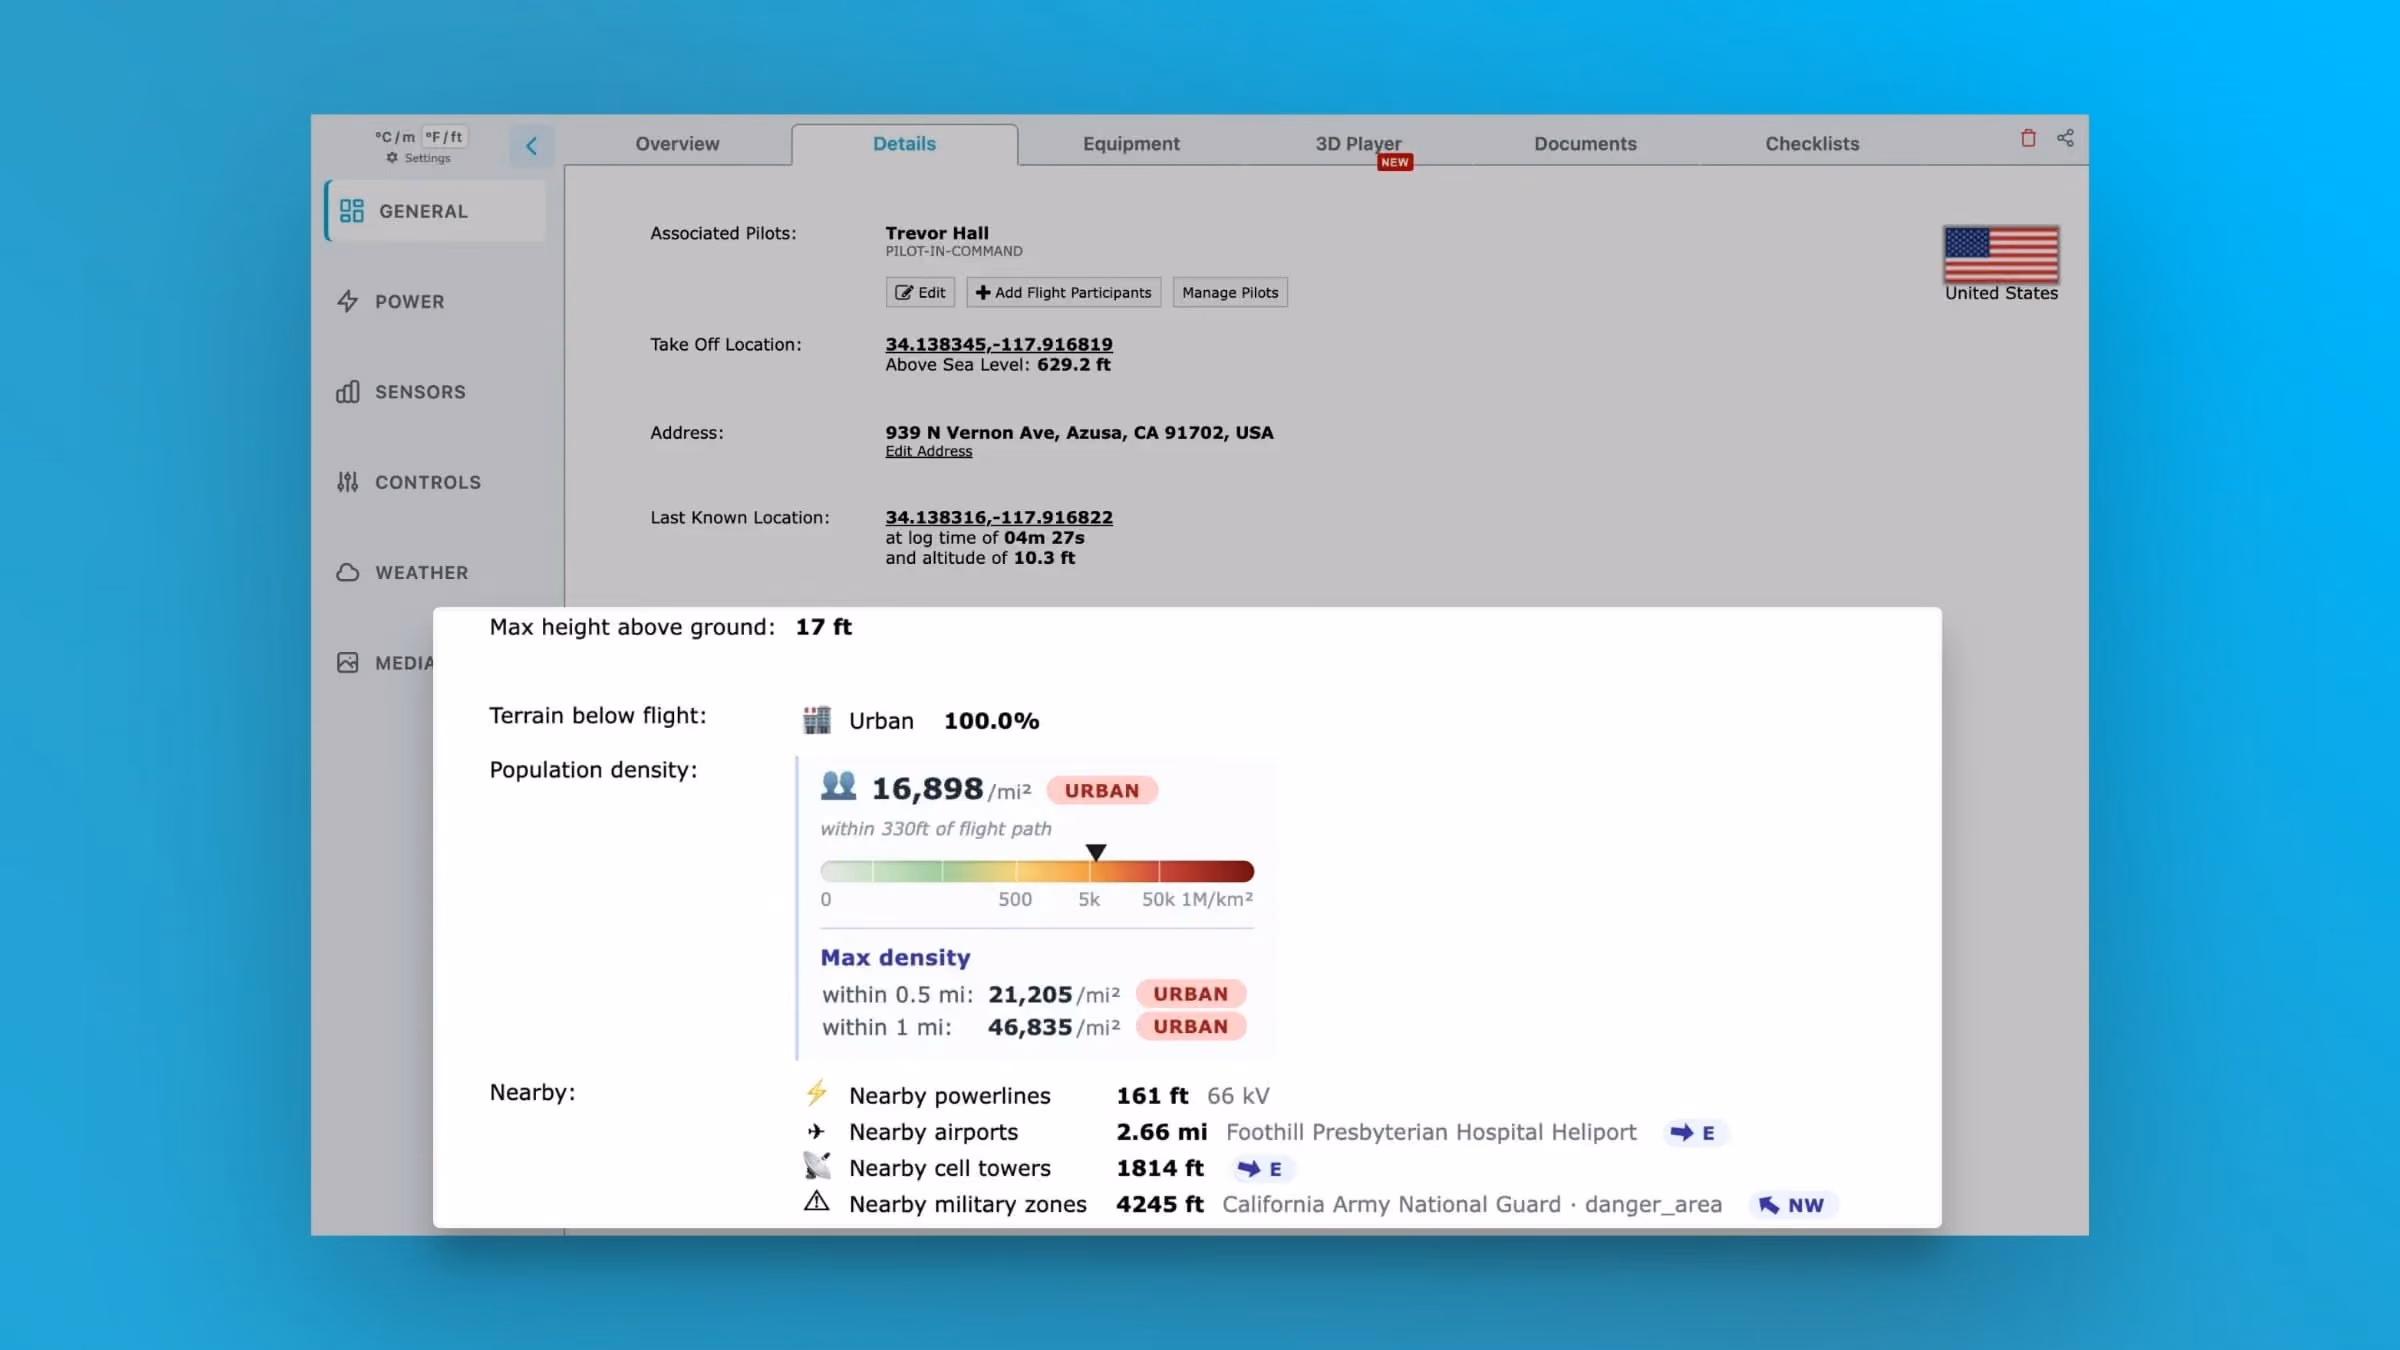Click Add Flight Participants button

click(1064, 293)
